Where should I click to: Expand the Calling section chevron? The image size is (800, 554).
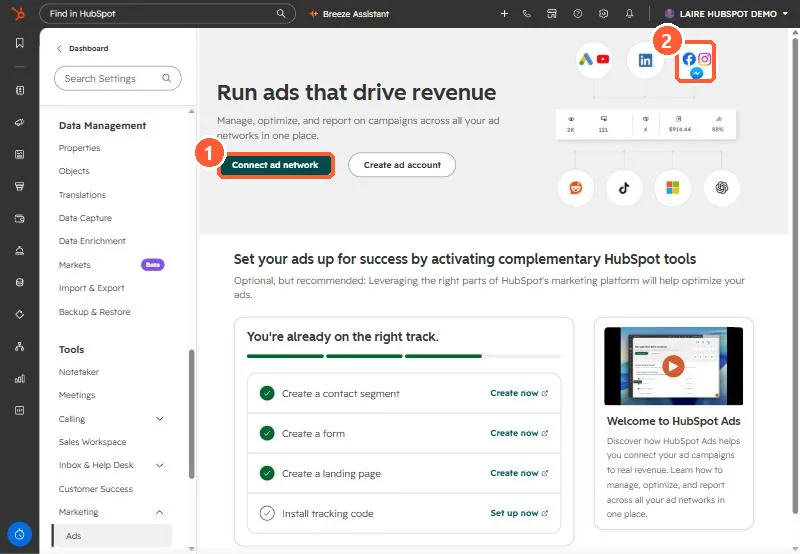[160, 419]
